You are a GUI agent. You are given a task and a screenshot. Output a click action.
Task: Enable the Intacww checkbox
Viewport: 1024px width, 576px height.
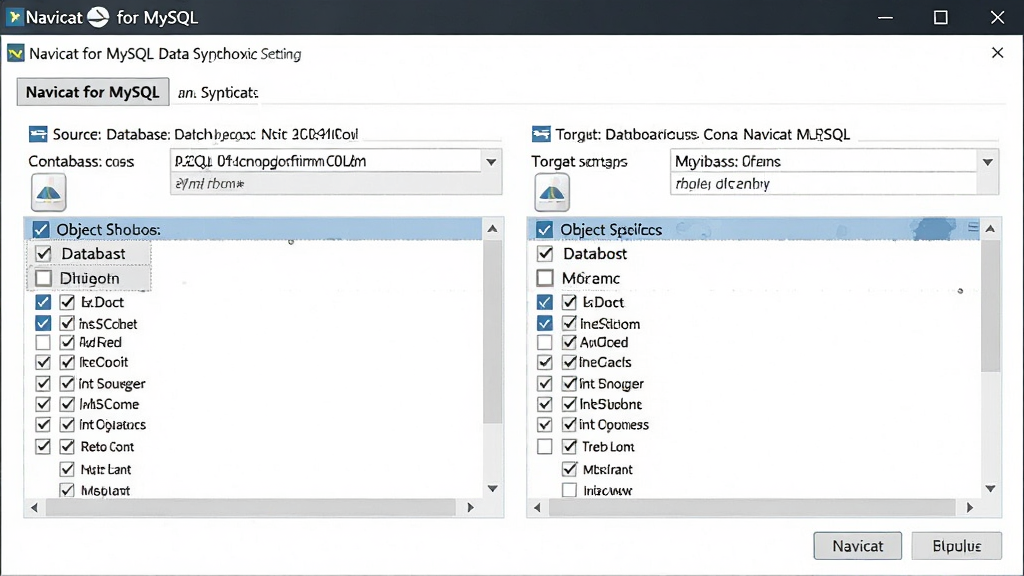point(569,490)
